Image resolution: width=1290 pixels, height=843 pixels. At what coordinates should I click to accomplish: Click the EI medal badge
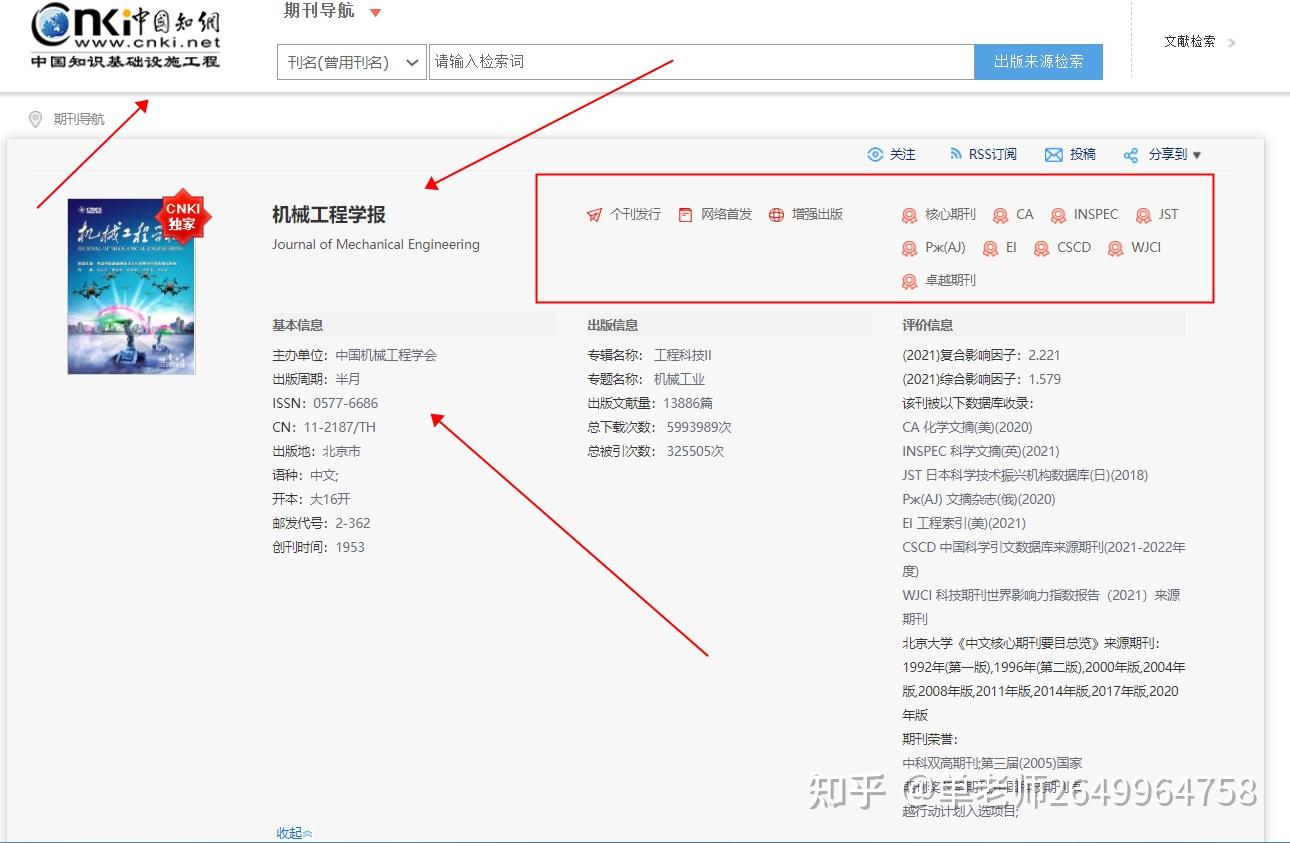point(990,249)
